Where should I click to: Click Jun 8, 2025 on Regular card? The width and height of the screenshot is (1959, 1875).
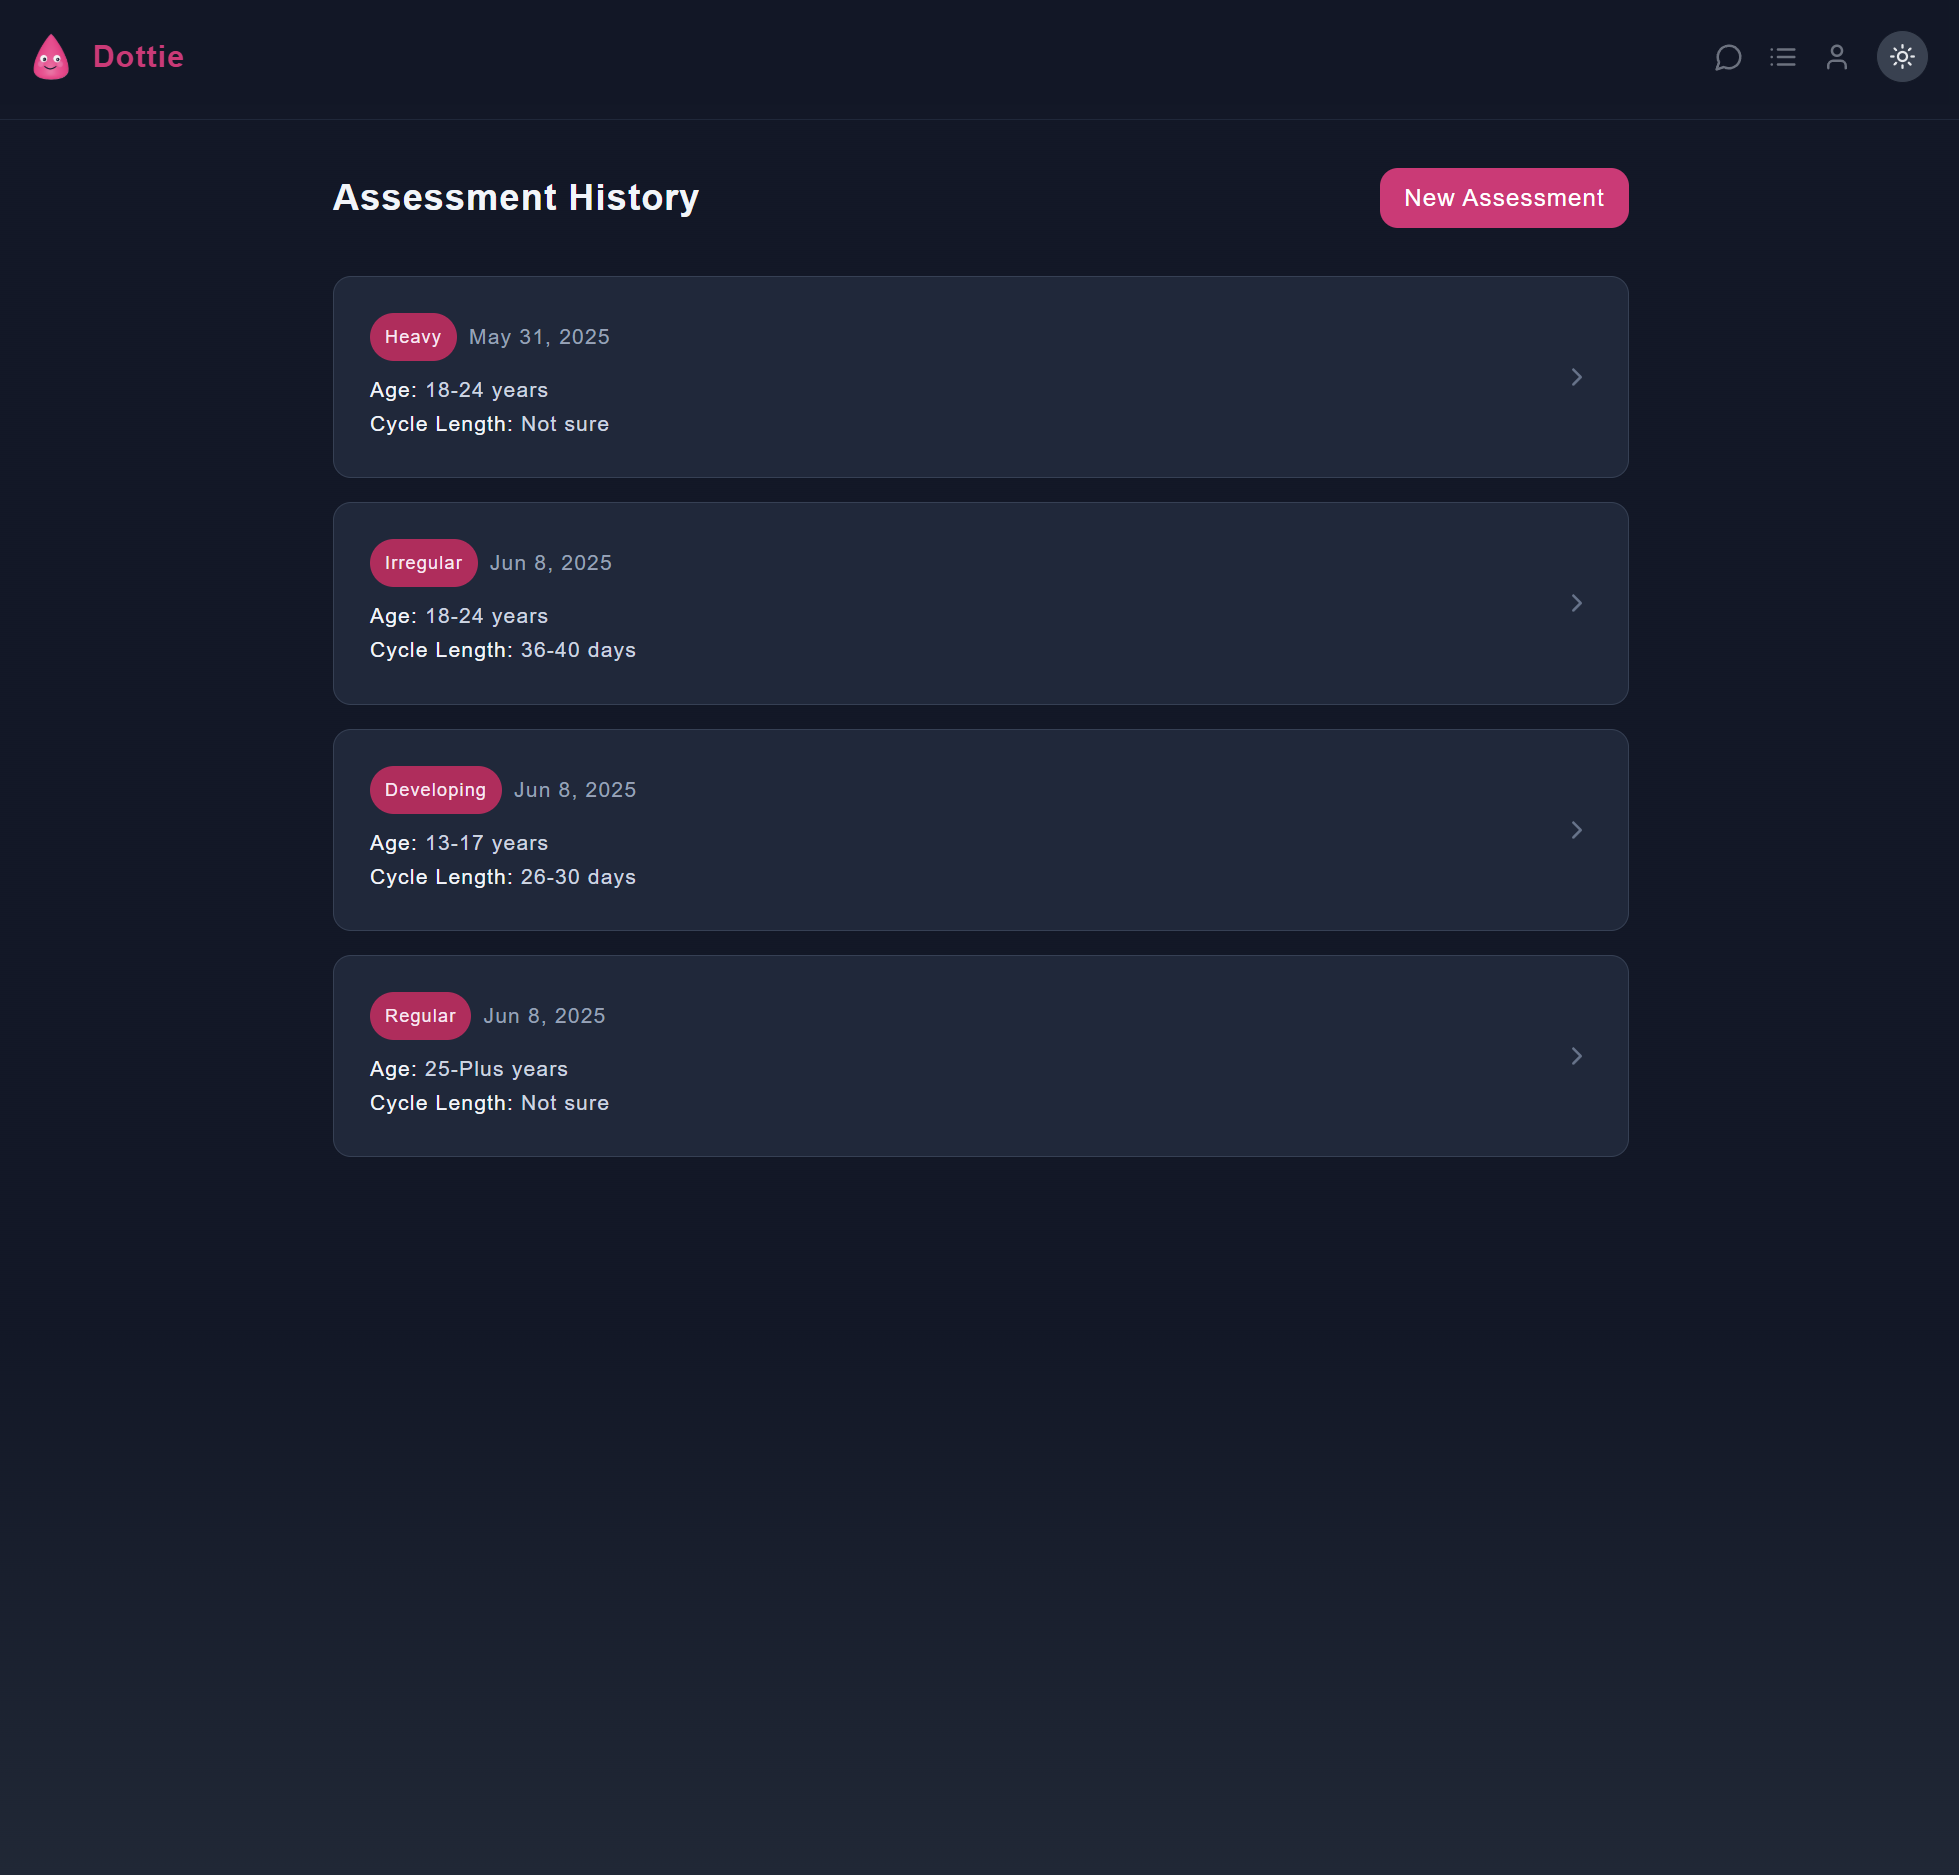pyautogui.click(x=545, y=1016)
